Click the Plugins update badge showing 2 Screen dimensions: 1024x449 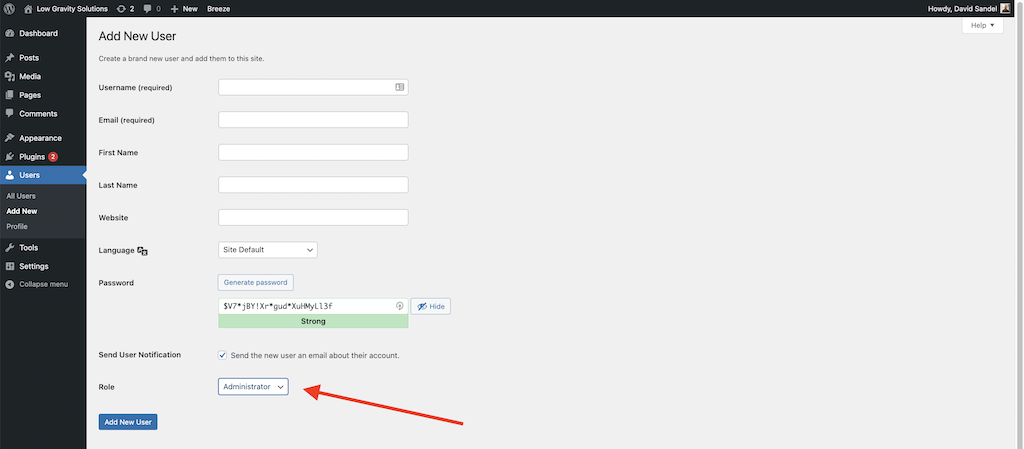[53, 157]
